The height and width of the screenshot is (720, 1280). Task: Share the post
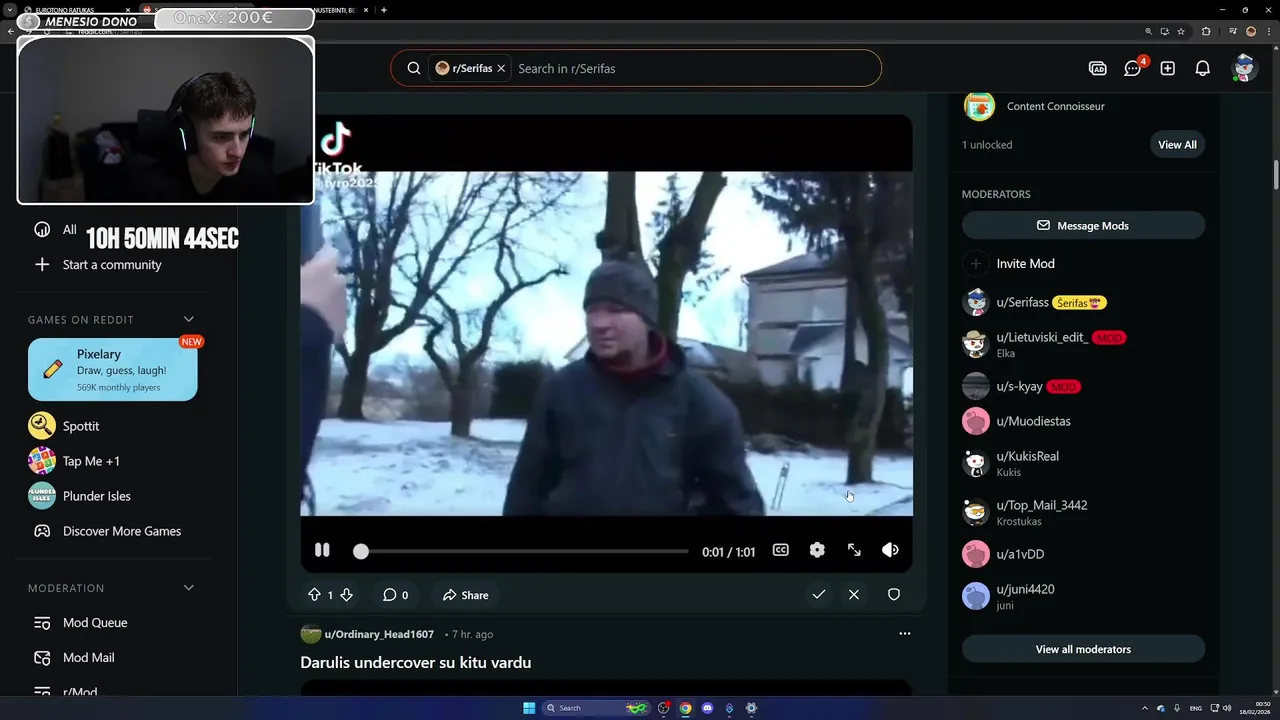[x=465, y=595]
